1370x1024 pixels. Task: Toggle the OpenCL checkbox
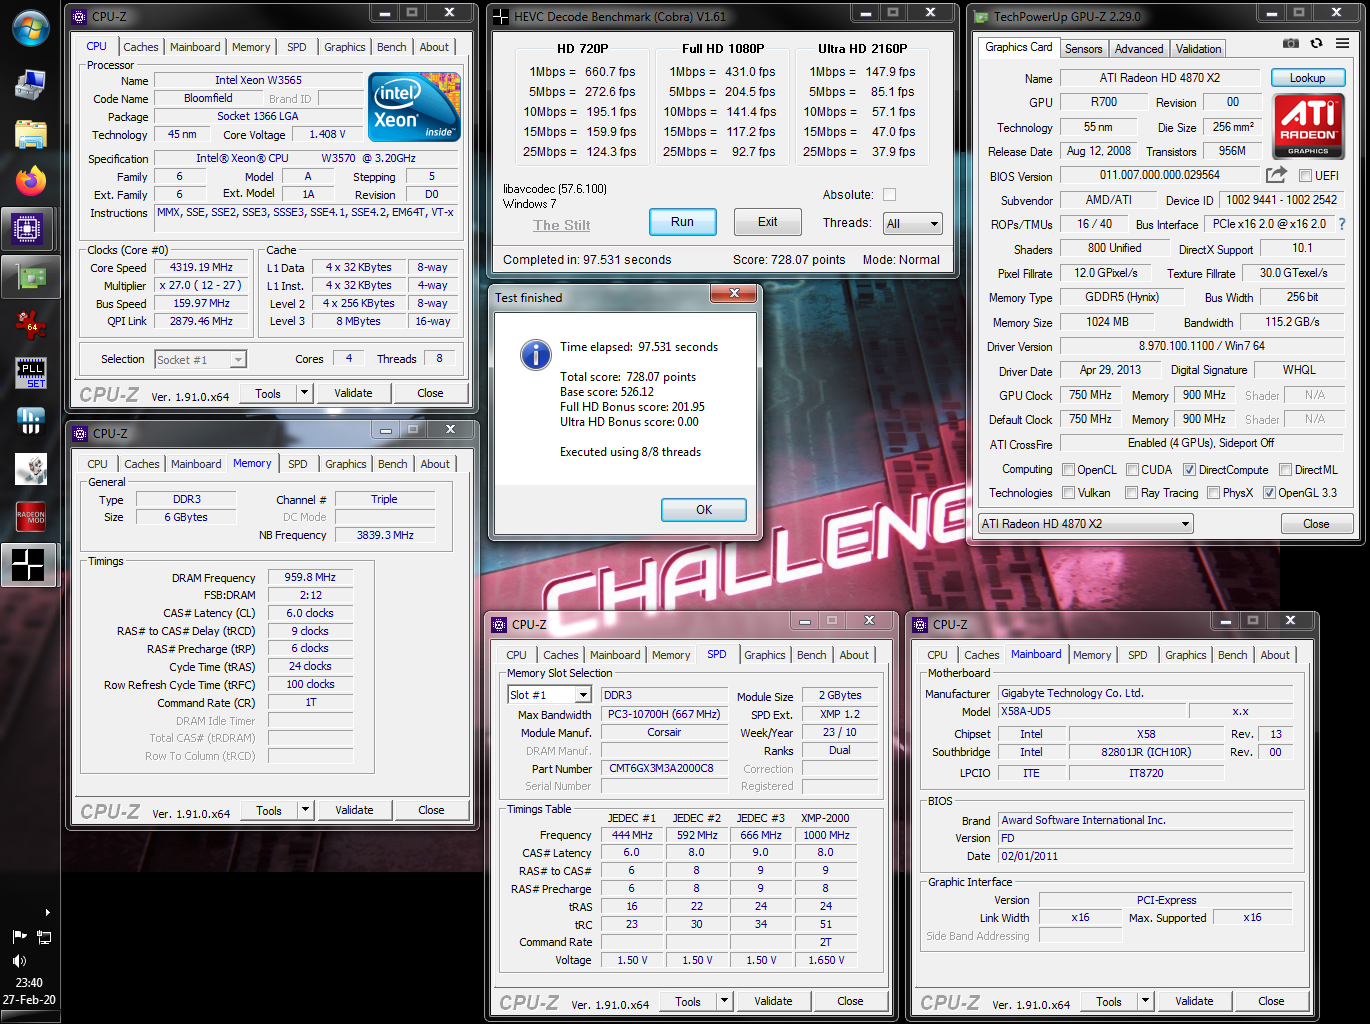[1069, 470]
